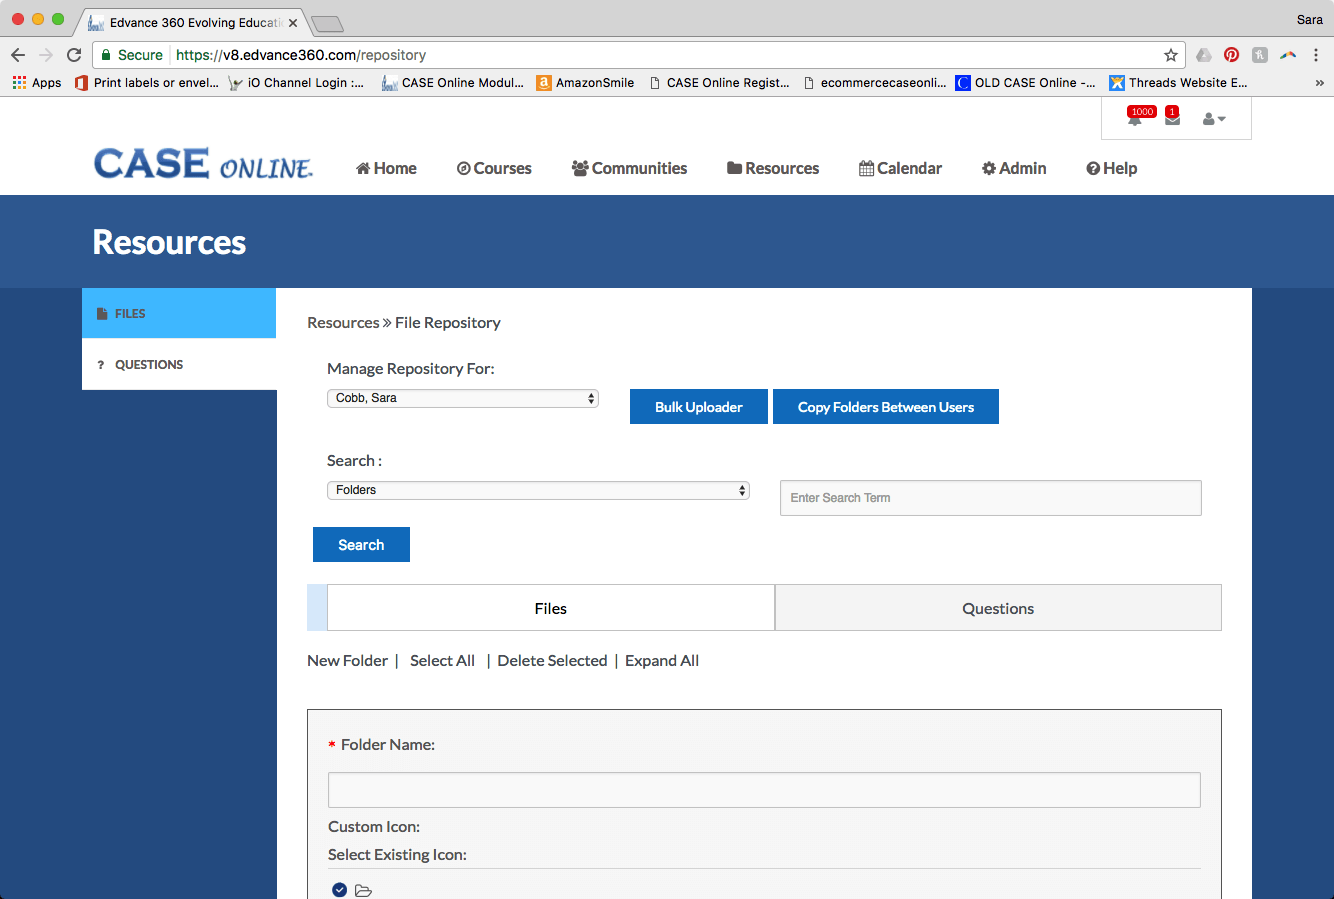Image resolution: width=1334 pixels, height=899 pixels.
Task: Click the Pinterest extension icon
Action: coord(1231,55)
